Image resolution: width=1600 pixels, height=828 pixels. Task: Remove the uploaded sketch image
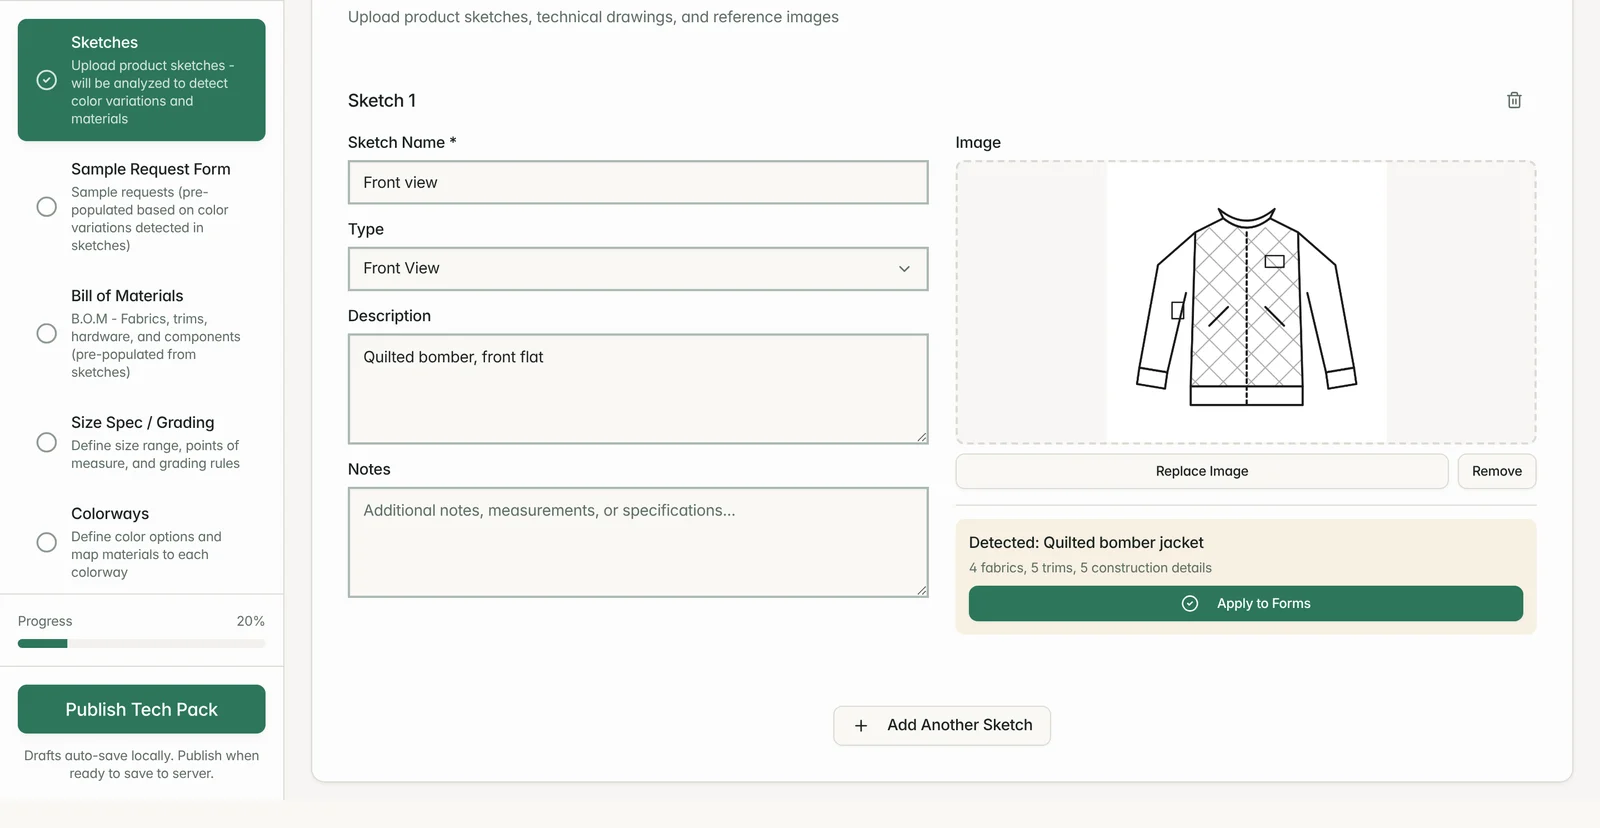tap(1497, 471)
